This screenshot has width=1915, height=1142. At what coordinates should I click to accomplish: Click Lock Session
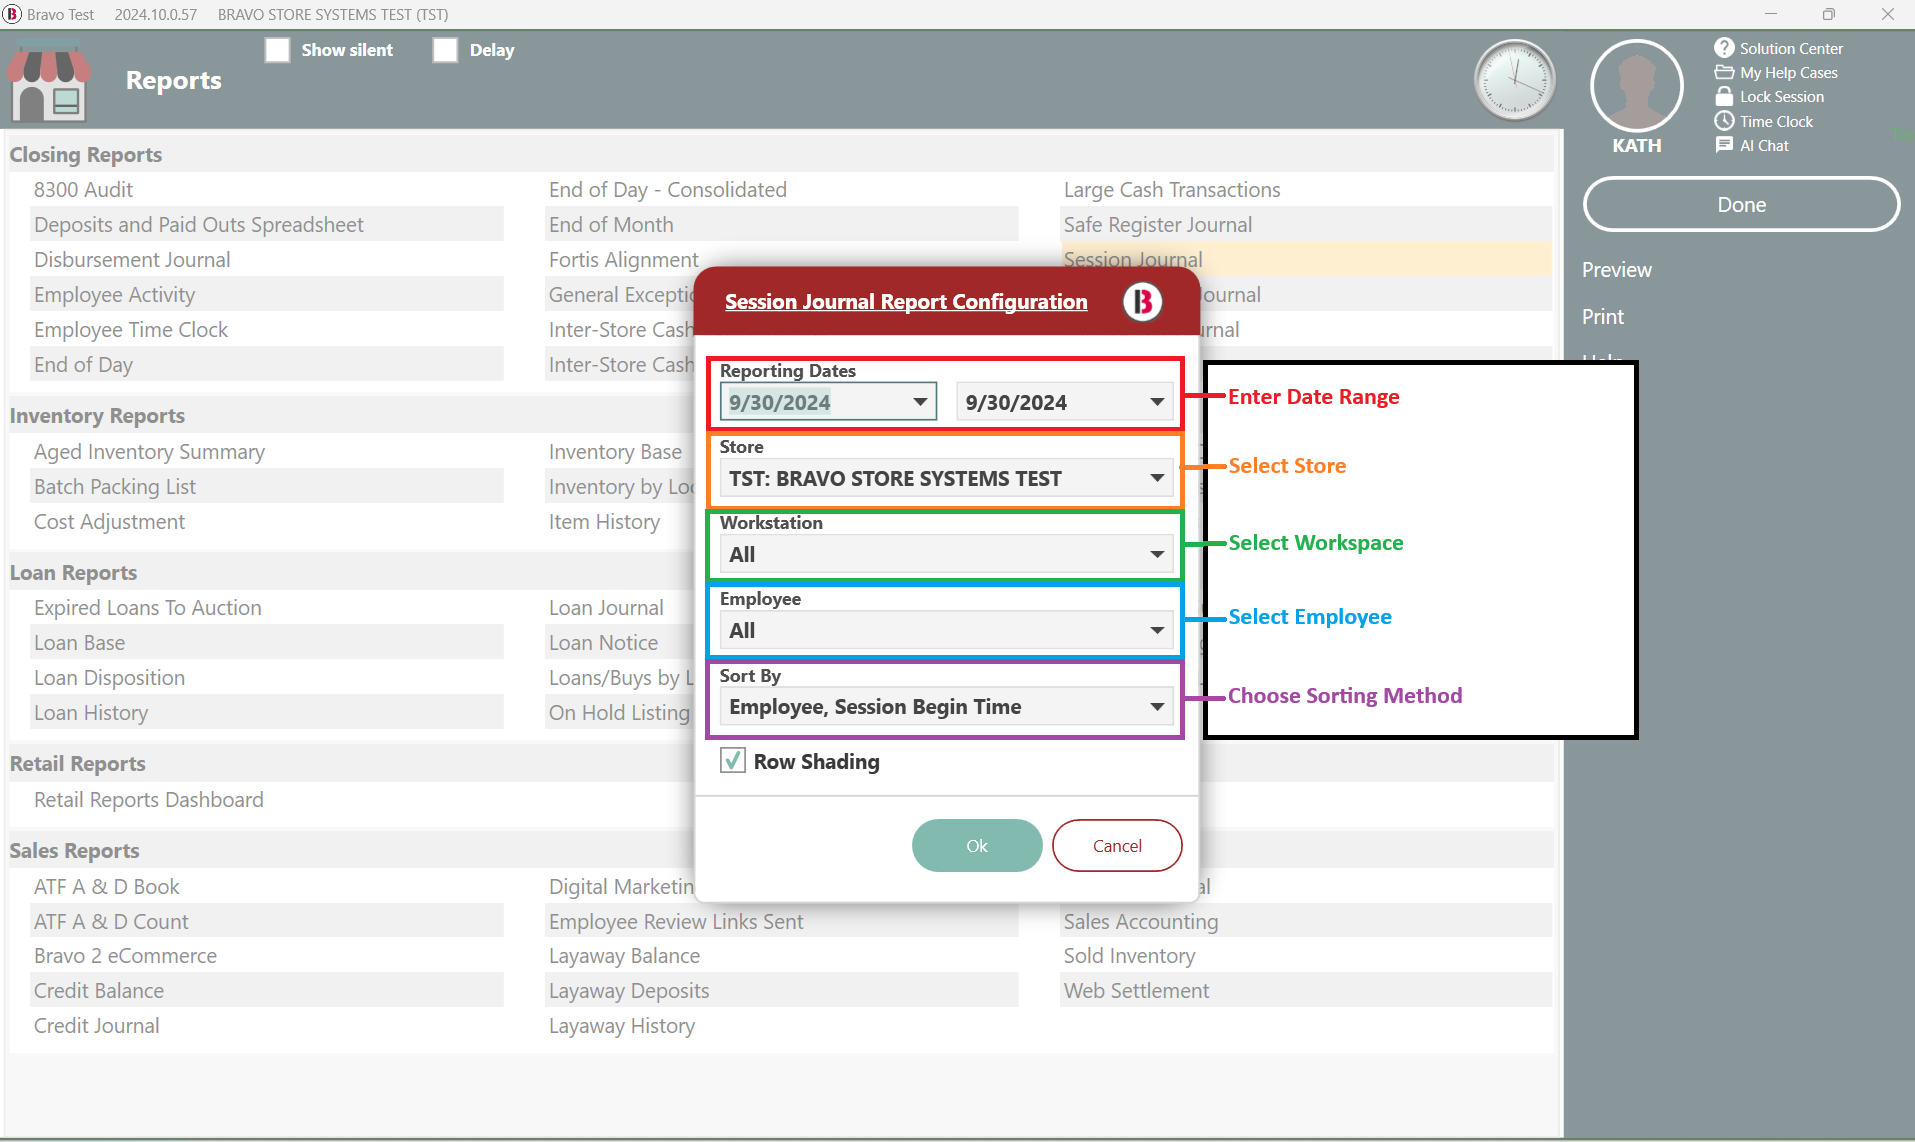[1769, 96]
